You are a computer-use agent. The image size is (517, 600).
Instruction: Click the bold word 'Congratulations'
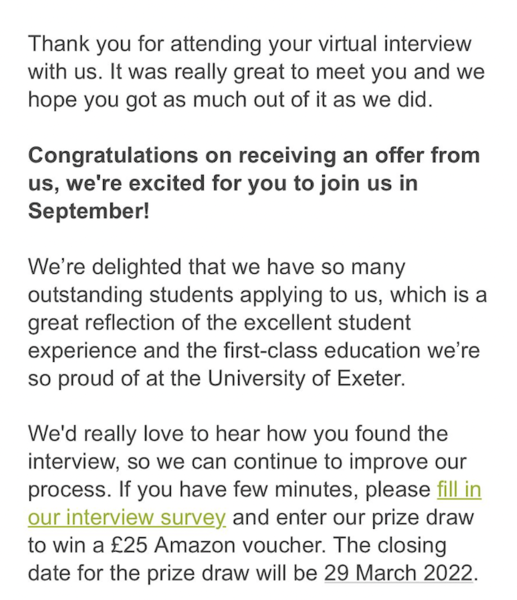113,155
